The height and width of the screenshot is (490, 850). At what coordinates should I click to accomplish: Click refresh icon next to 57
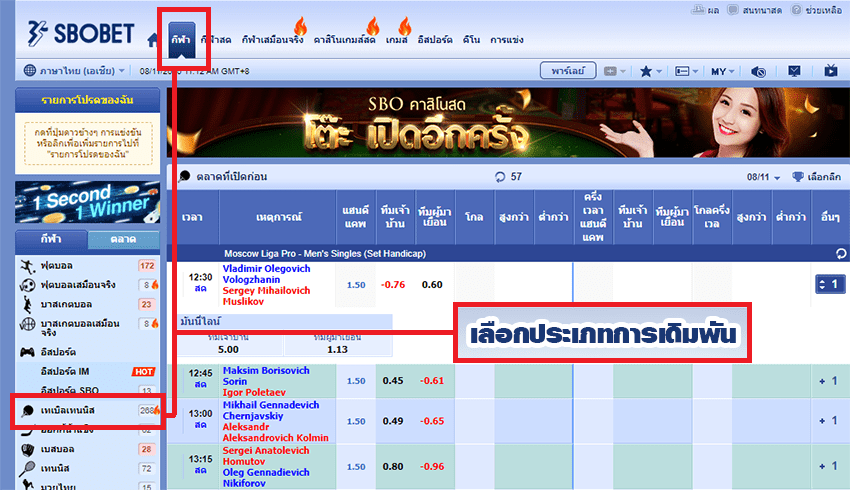(500, 177)
